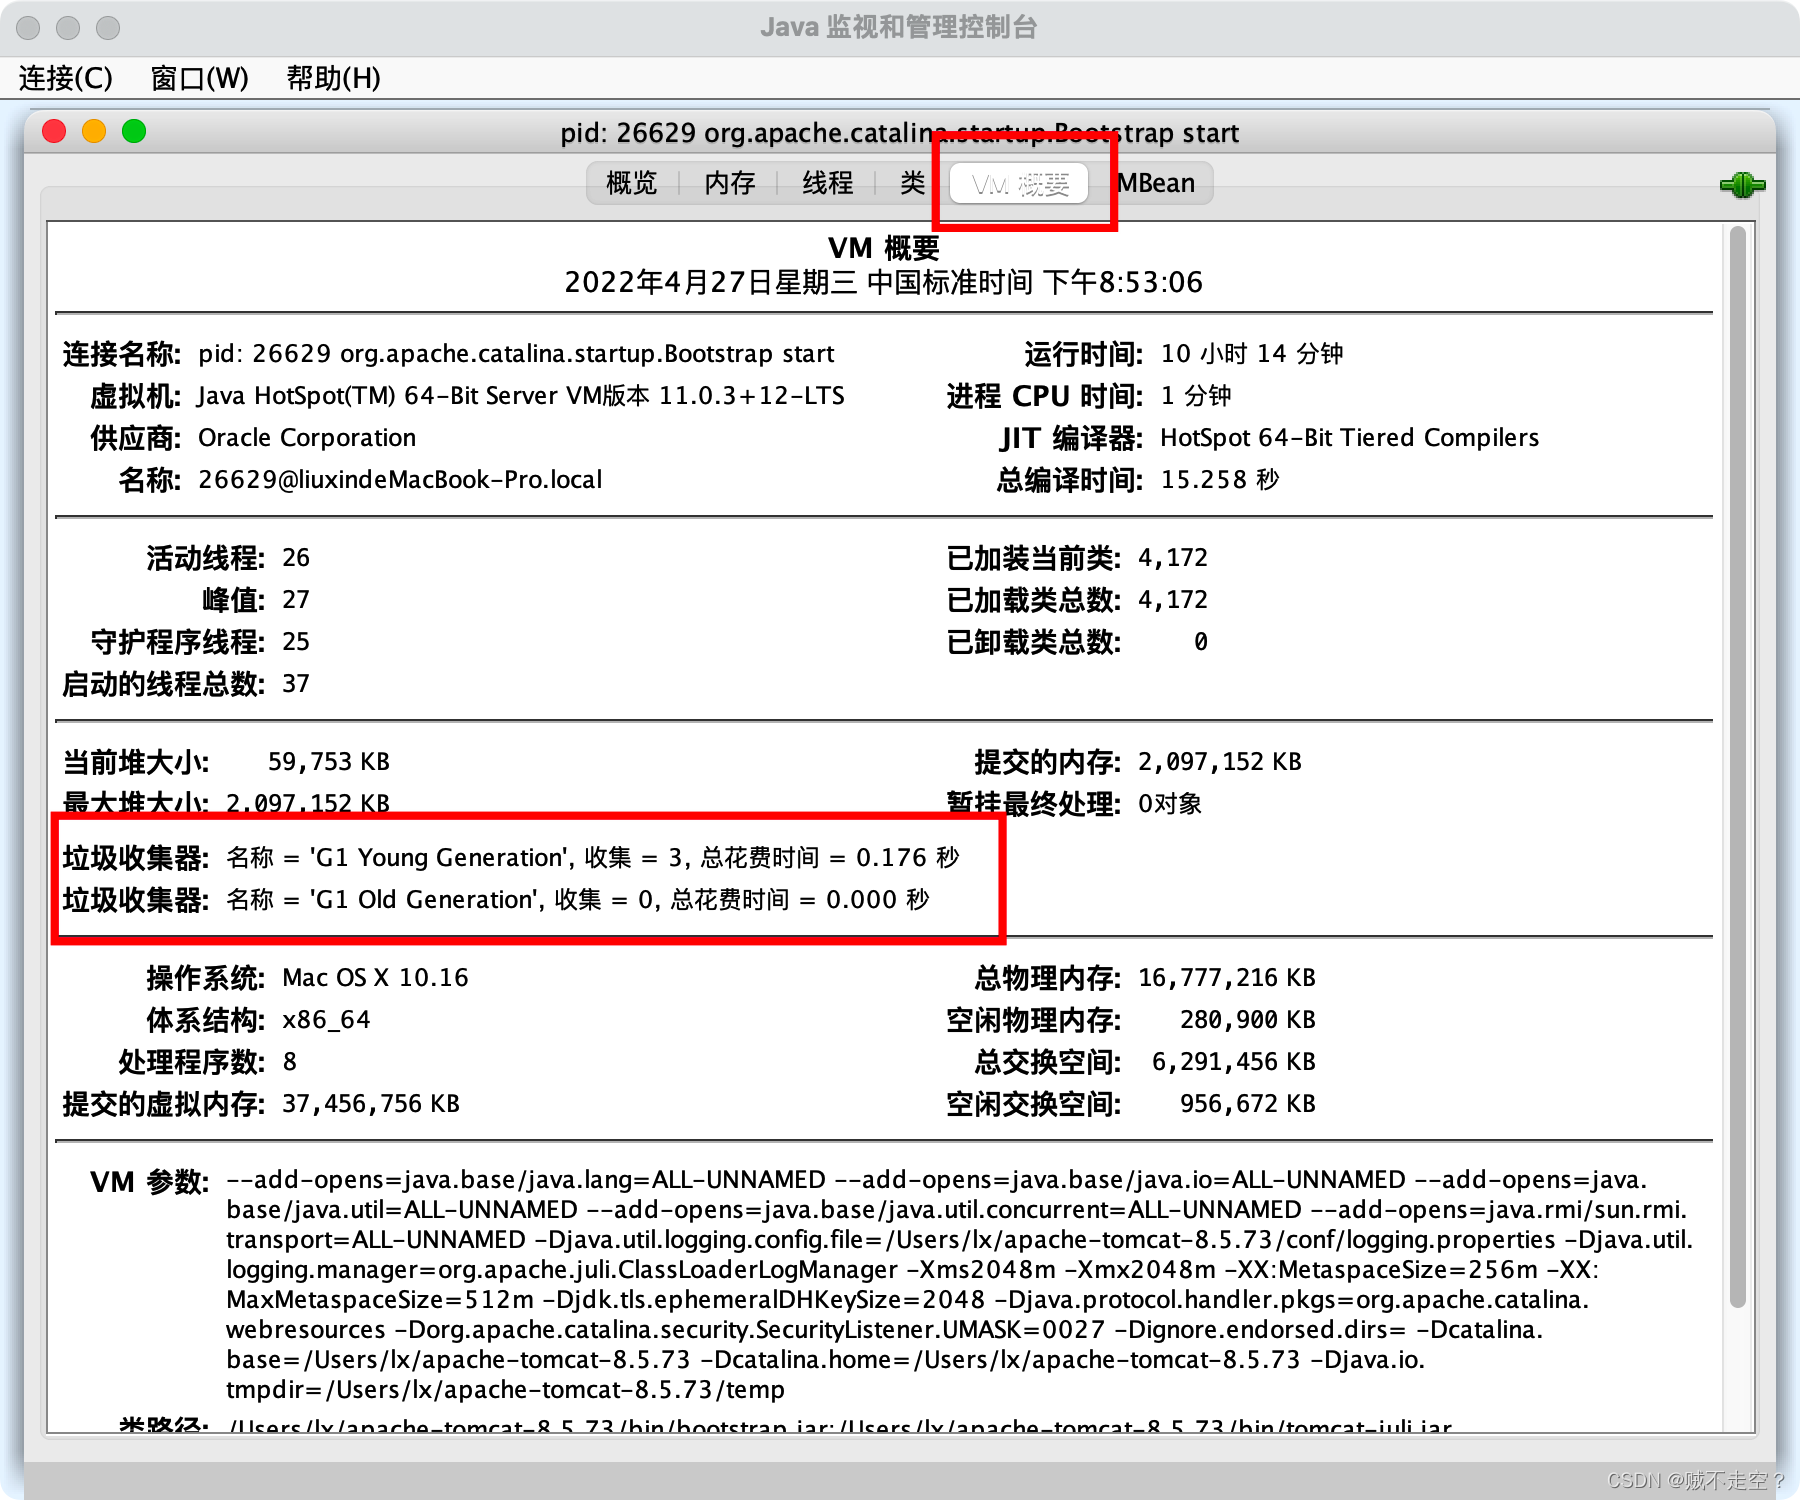The image size is (1800, 1500).
Task: Open the 连接(C) menu
Action: pos(66,78)
